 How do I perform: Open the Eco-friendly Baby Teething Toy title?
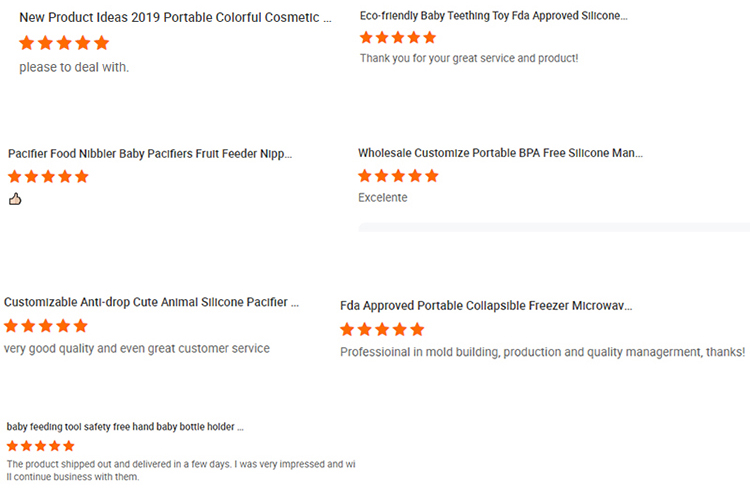click(494, 16)
